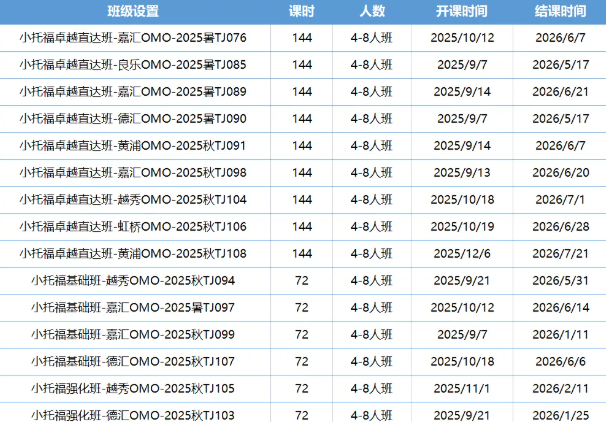Click 4-8人班 cell in TJ076 row
The image size is (606, 422).
[372, 37]
